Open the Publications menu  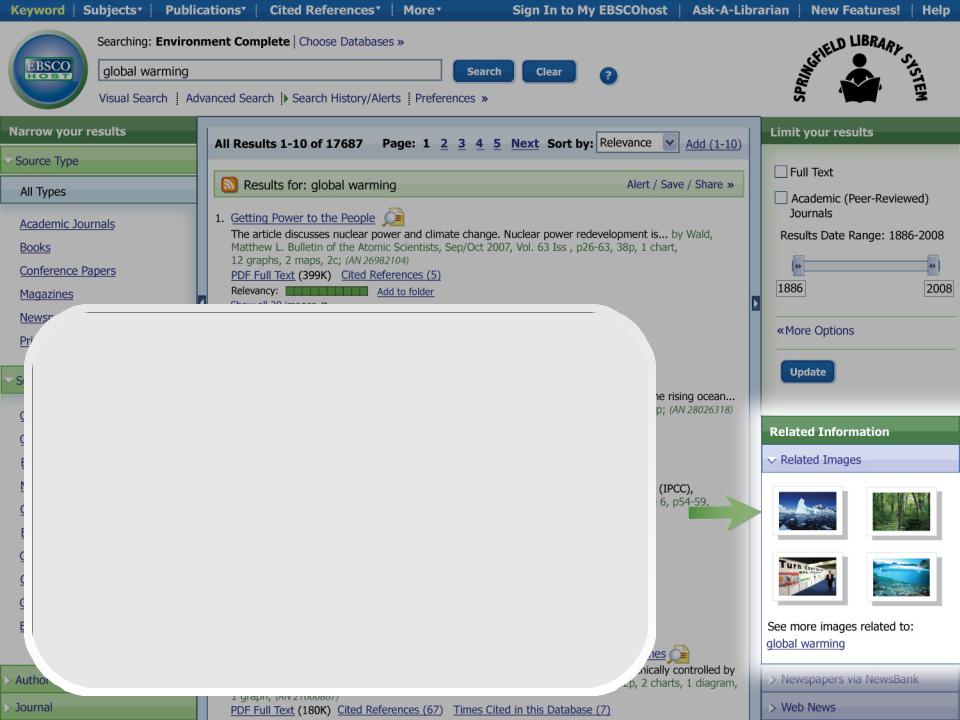[x=205, y=10]
